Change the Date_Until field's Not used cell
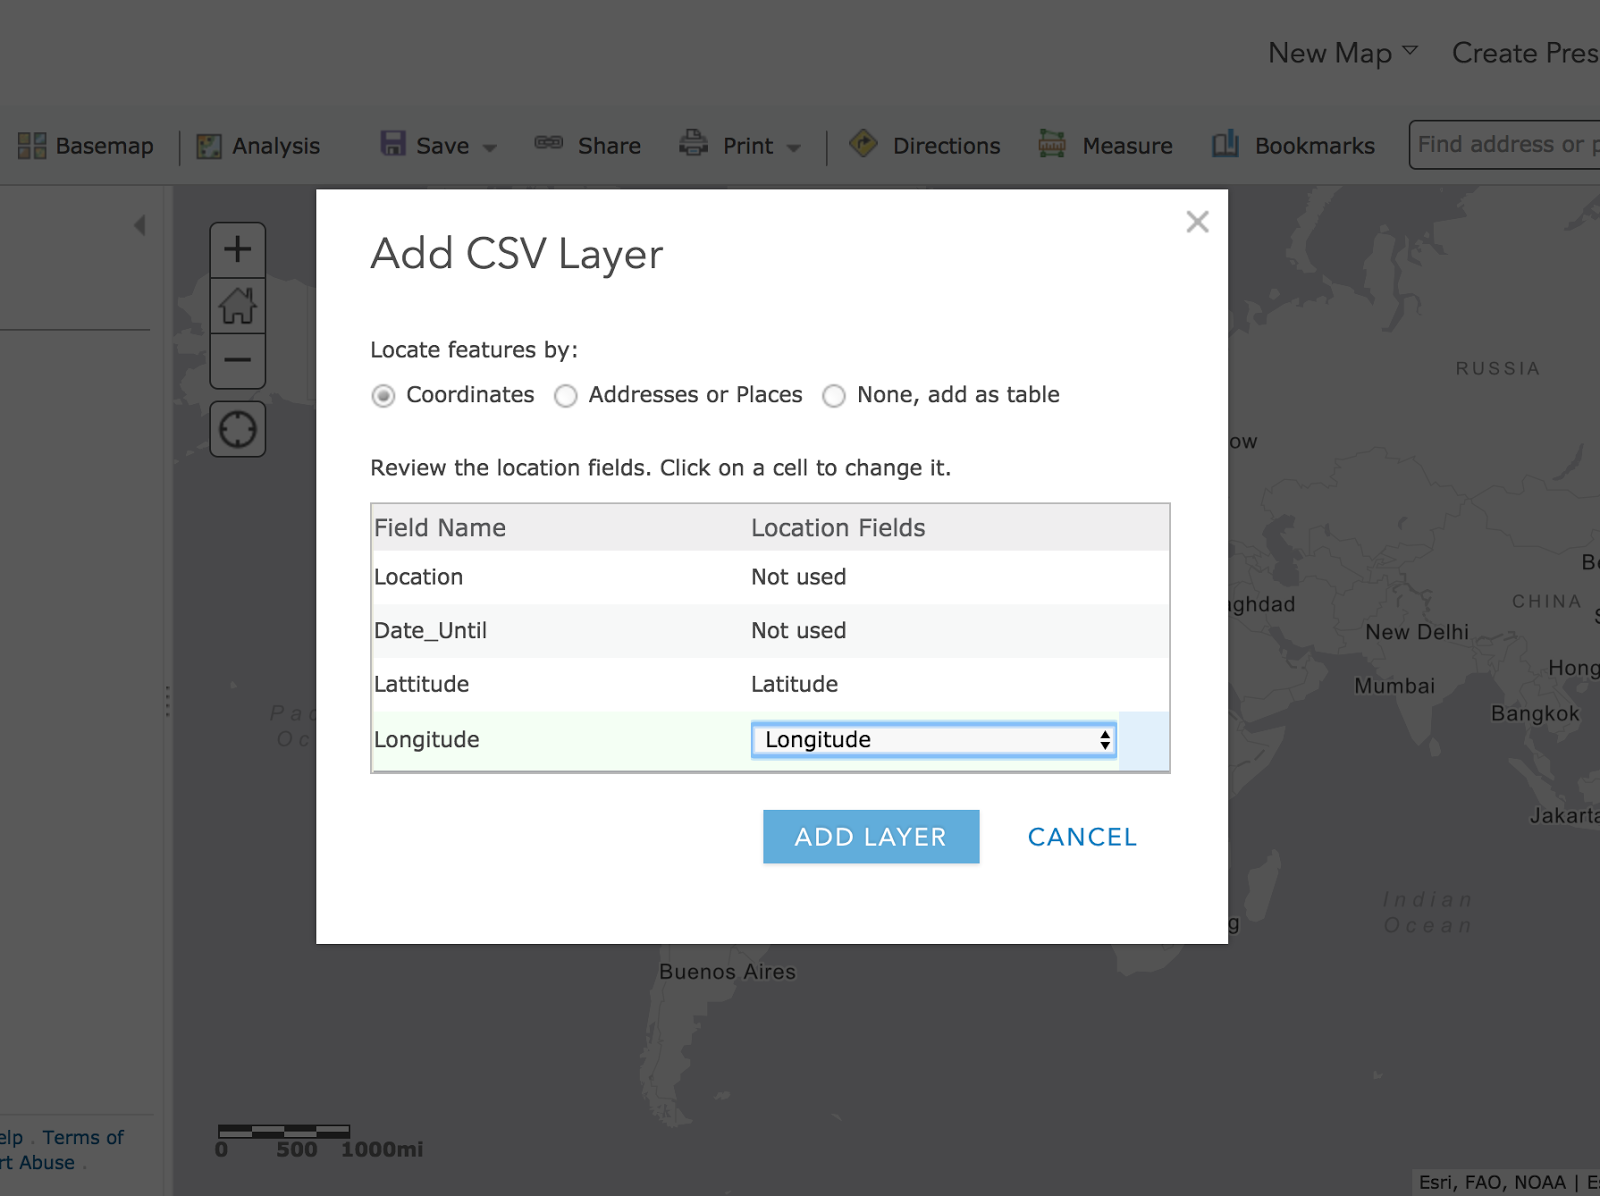This screenshot has height=1196, width=1600. click(x=959, y=631)
